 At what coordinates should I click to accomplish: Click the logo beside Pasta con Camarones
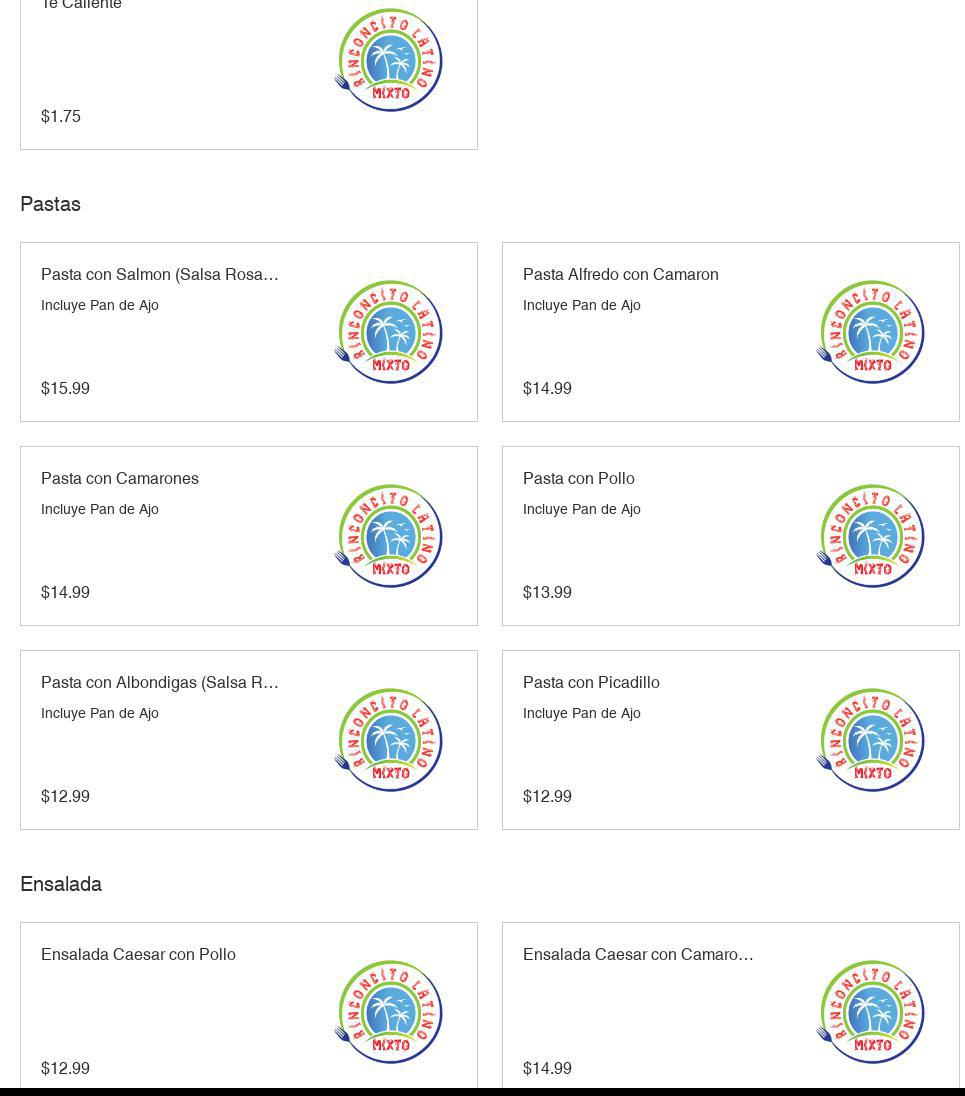coord(388,536)
